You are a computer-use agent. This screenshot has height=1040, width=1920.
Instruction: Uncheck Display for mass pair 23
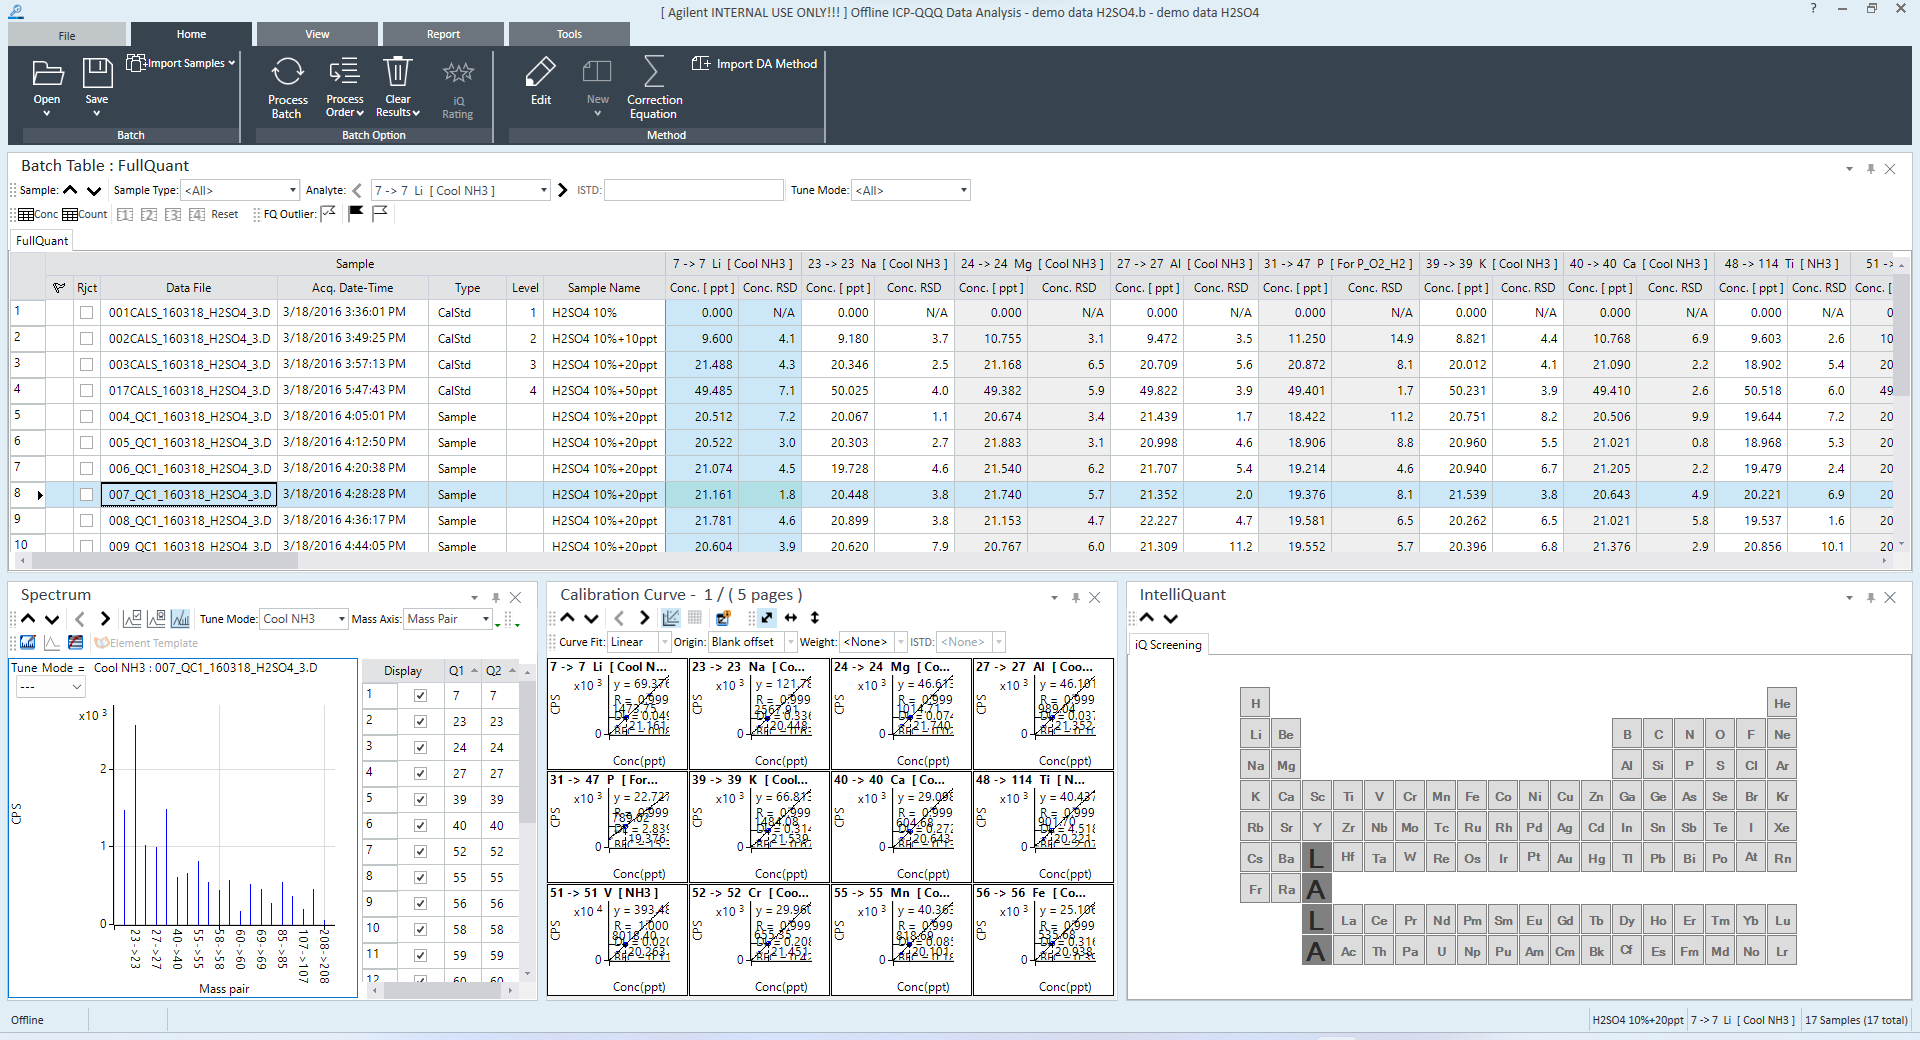(x=420, y=721)
